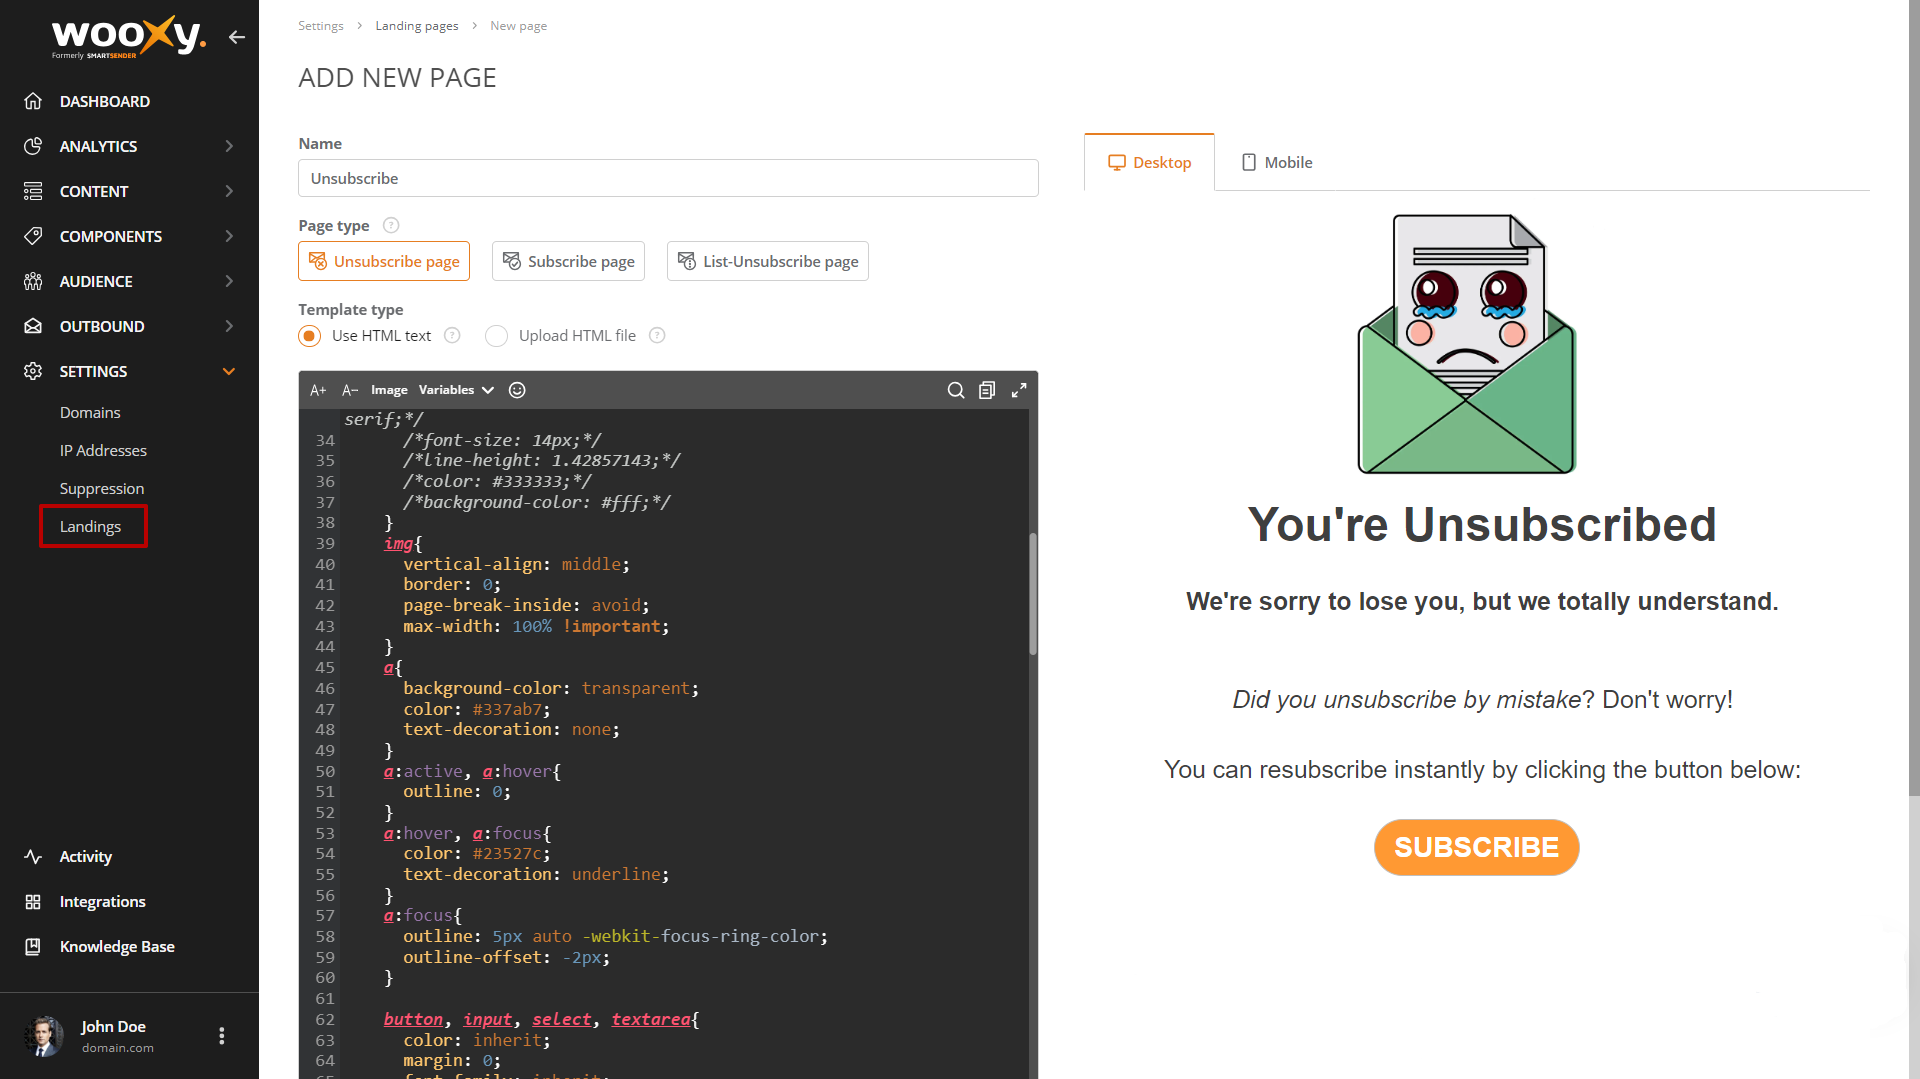Switch page type to Subscribe page

point(568,261)
